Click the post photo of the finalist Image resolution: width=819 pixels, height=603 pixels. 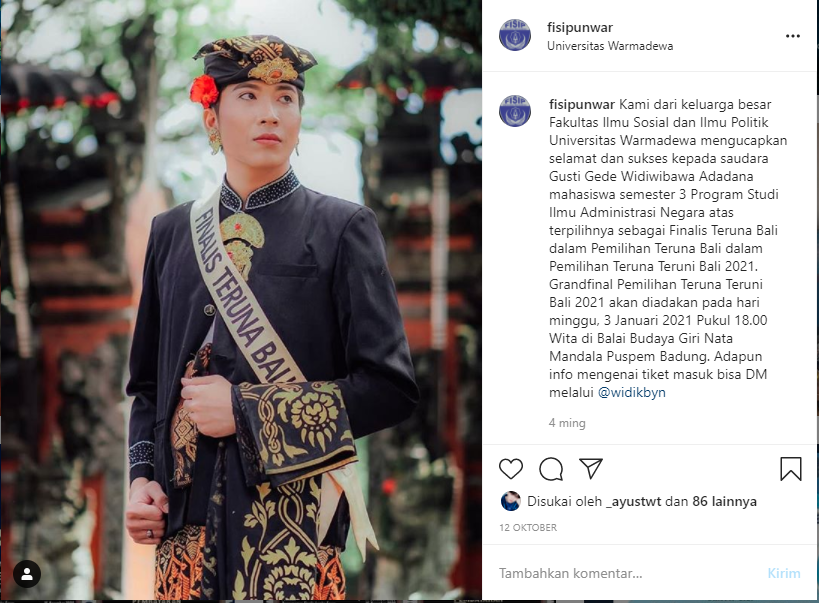click(241, 300)
